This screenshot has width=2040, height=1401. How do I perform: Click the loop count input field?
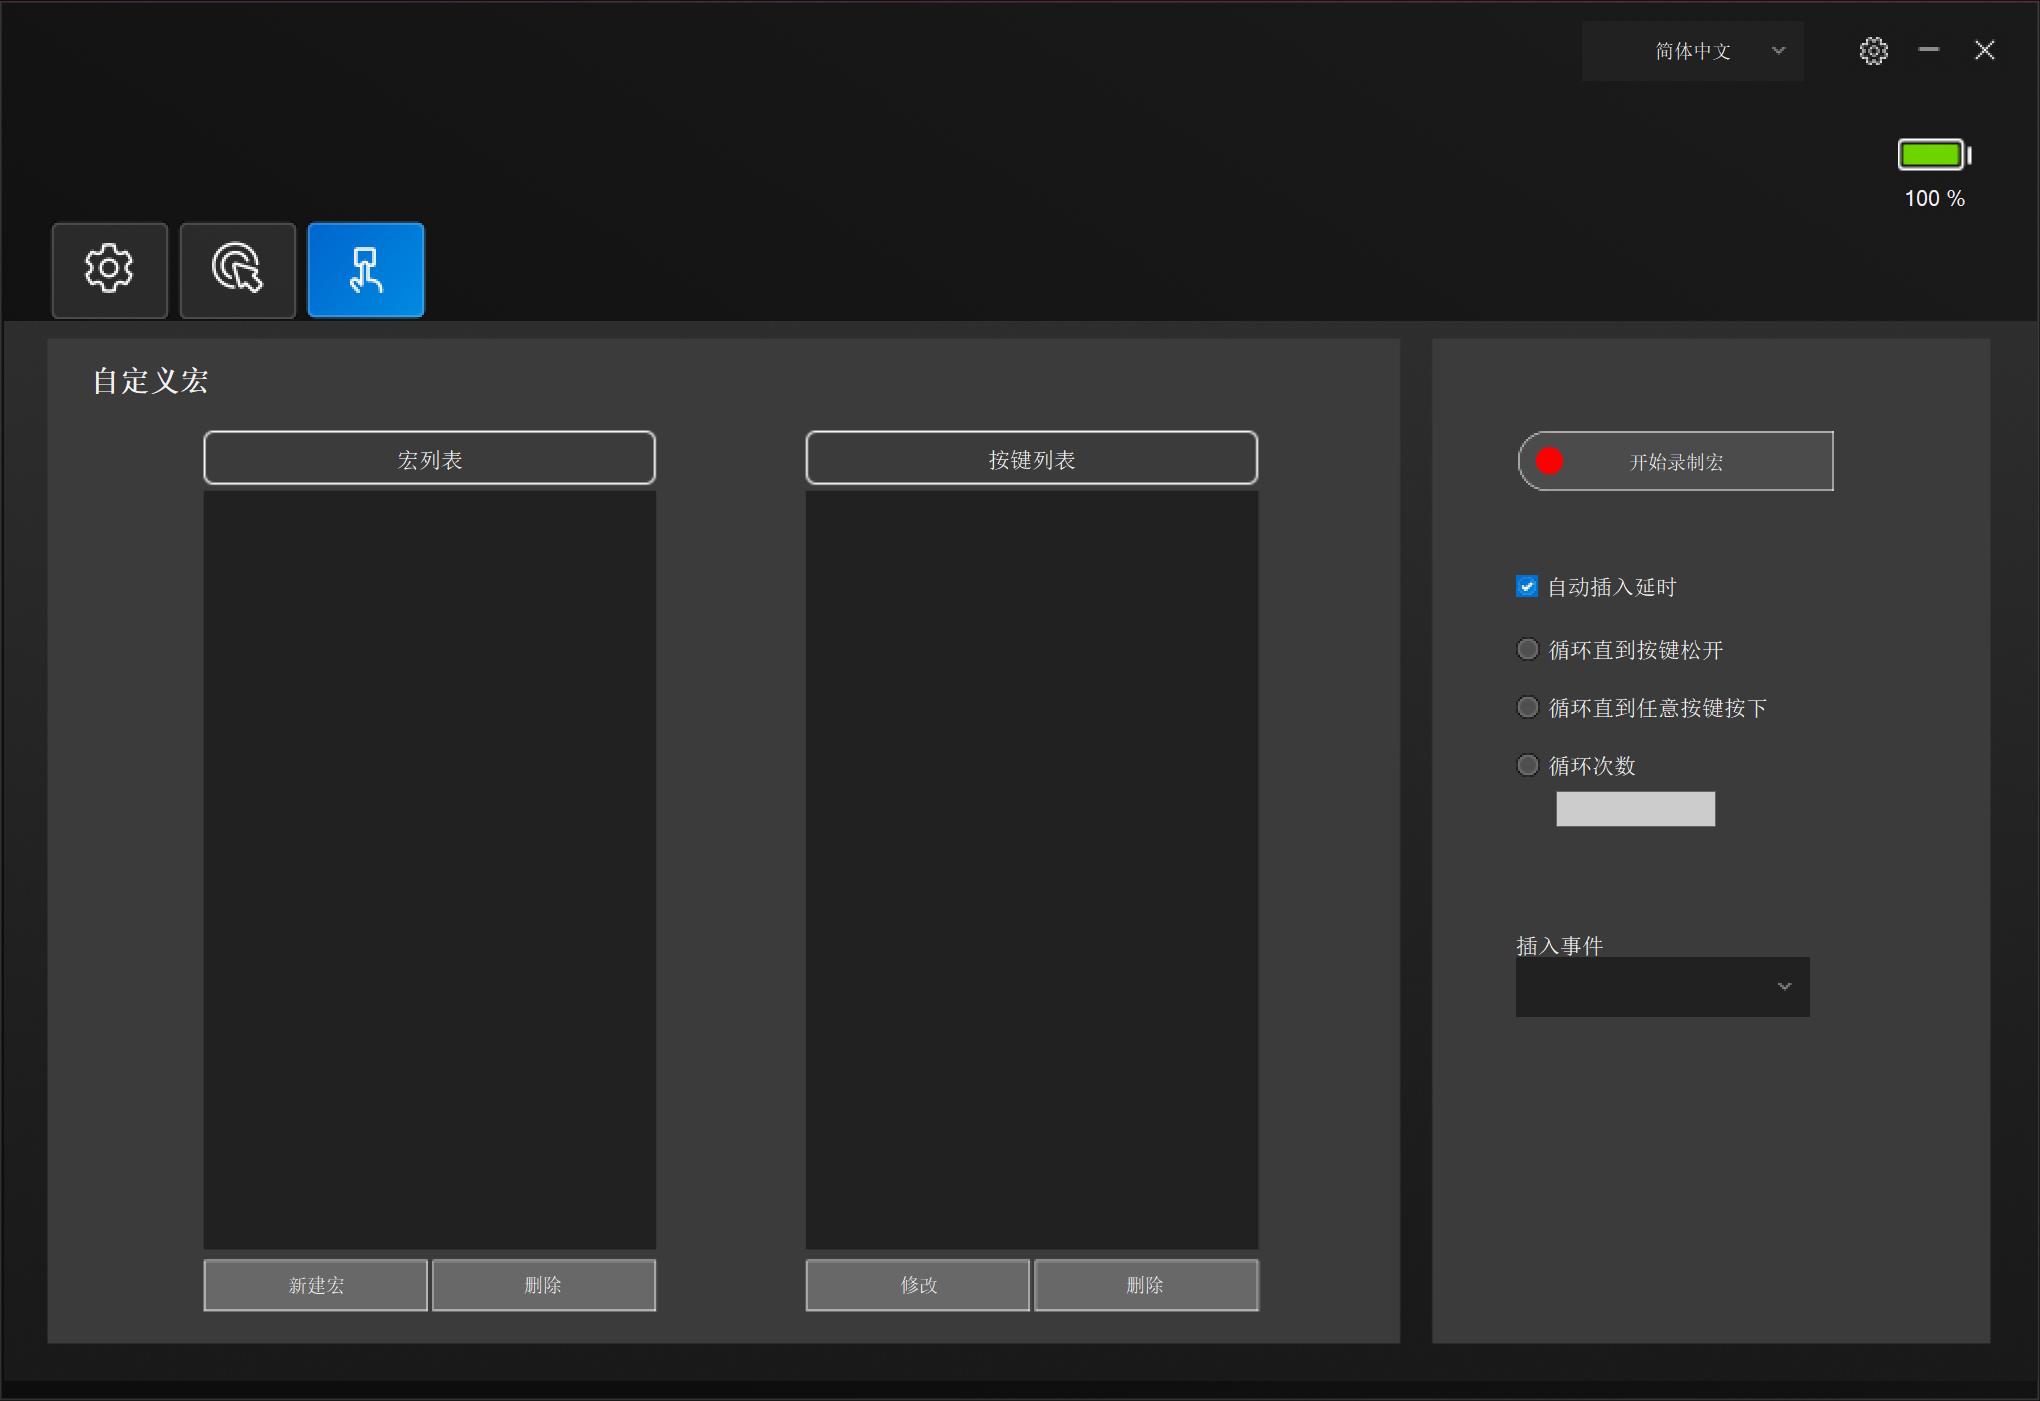(1635, 809)
